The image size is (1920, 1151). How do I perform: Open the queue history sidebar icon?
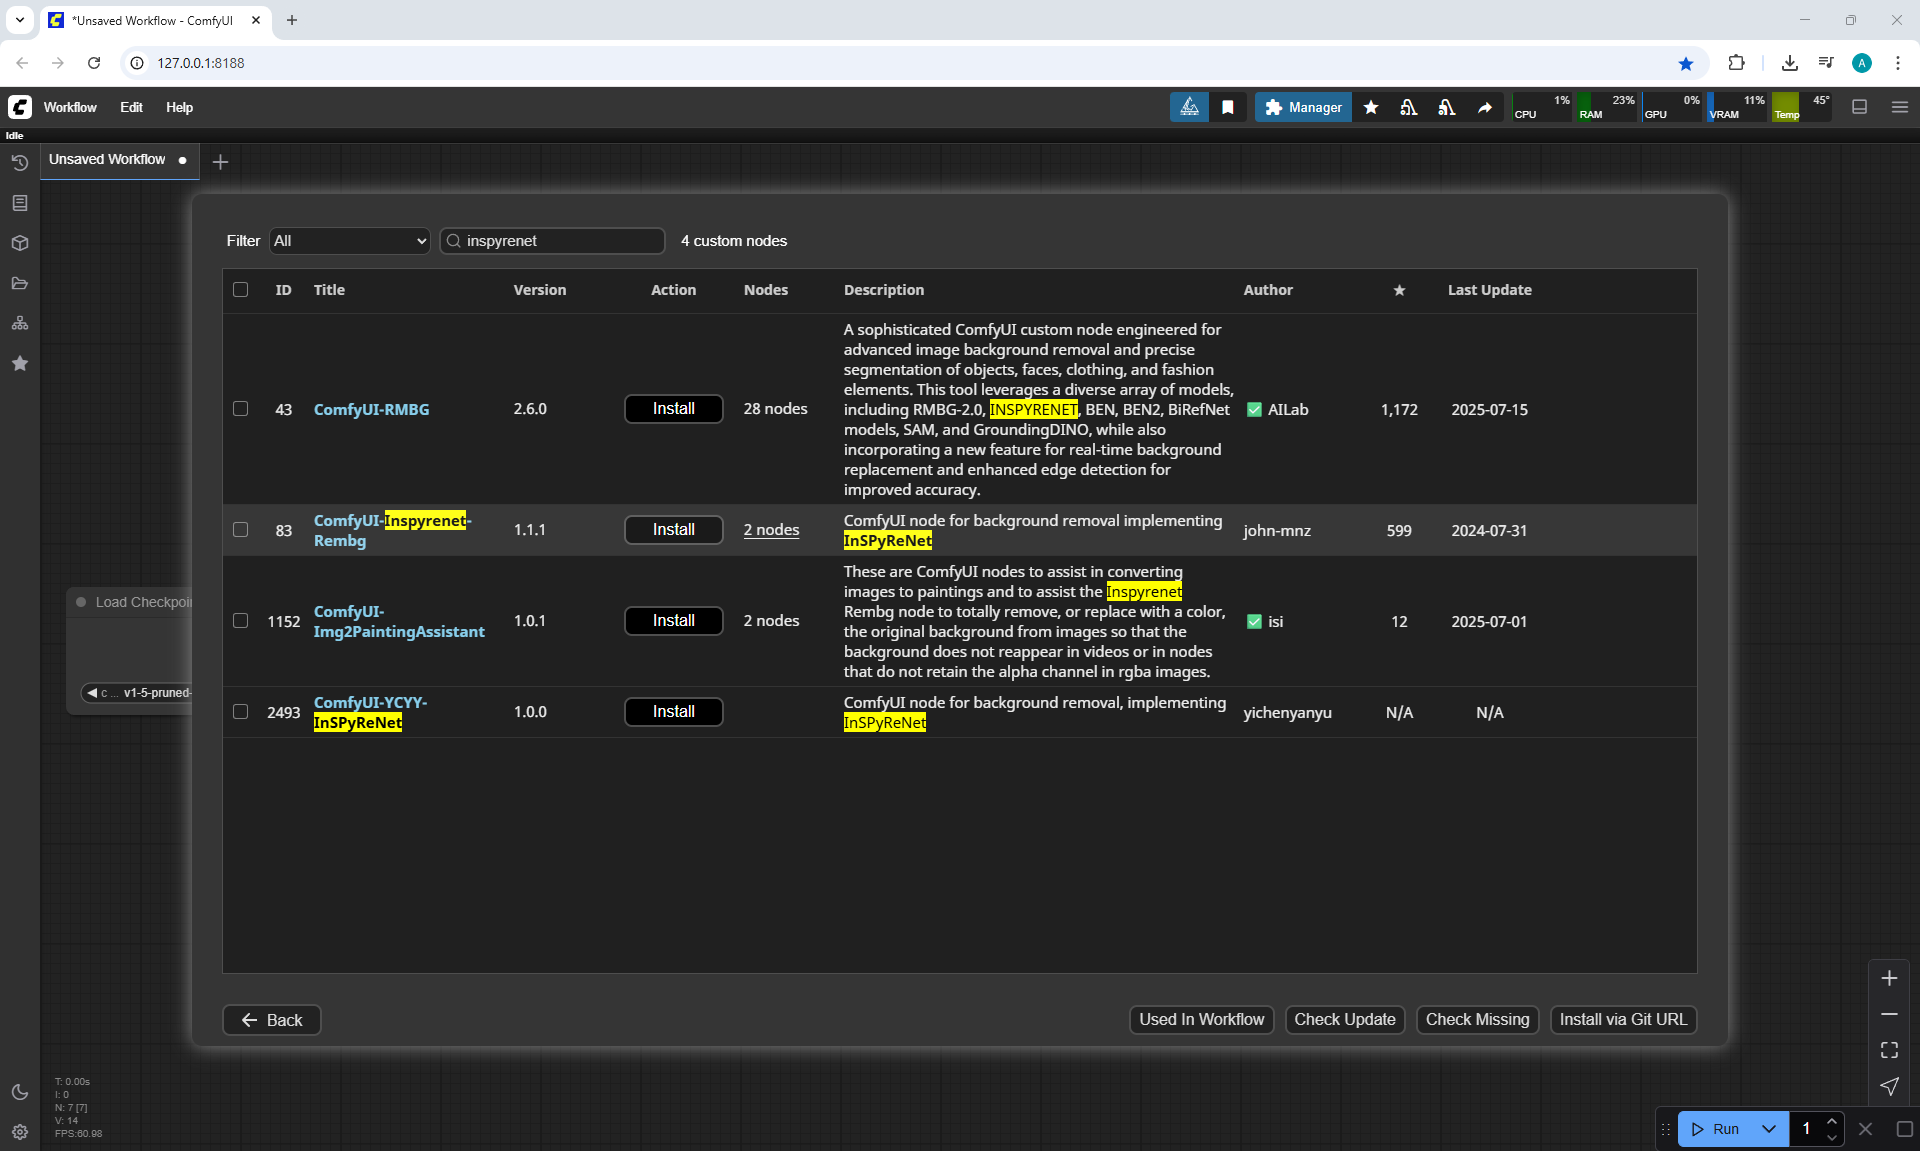click(19, 162)
